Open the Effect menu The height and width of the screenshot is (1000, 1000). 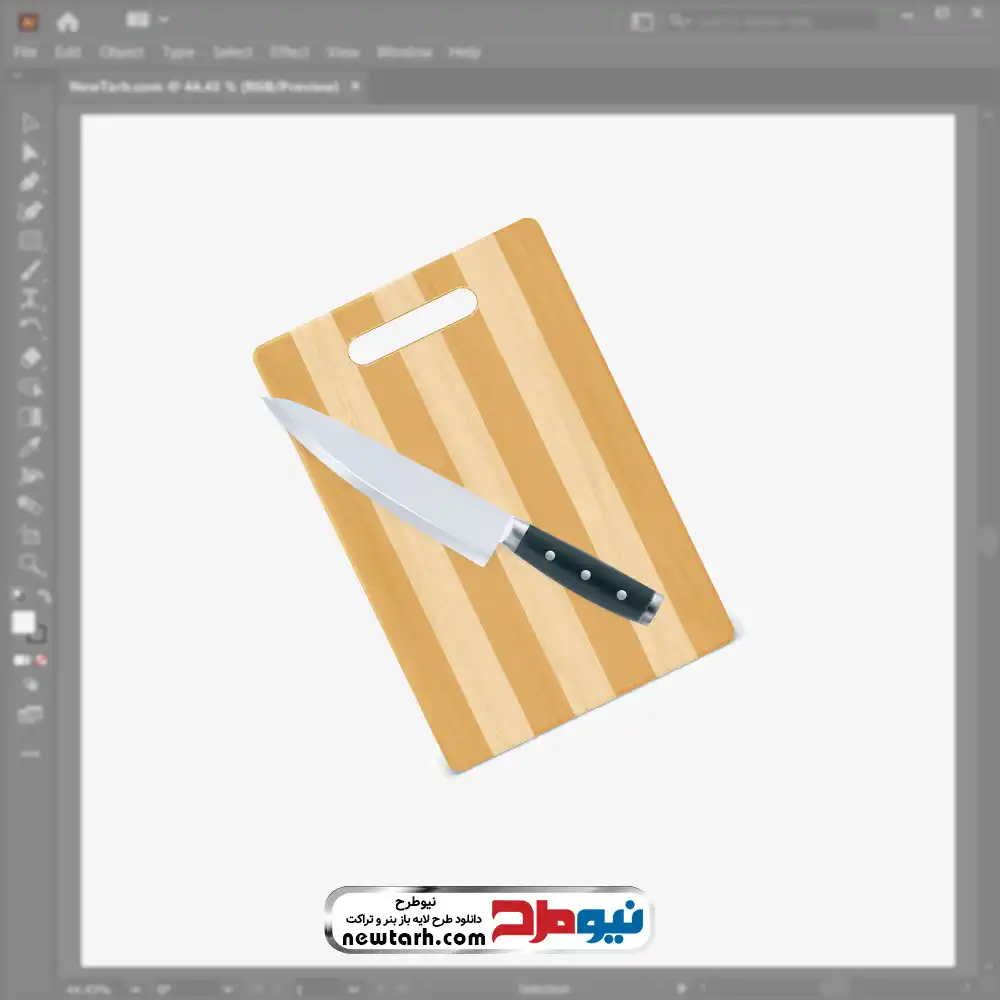pos(289,52)
